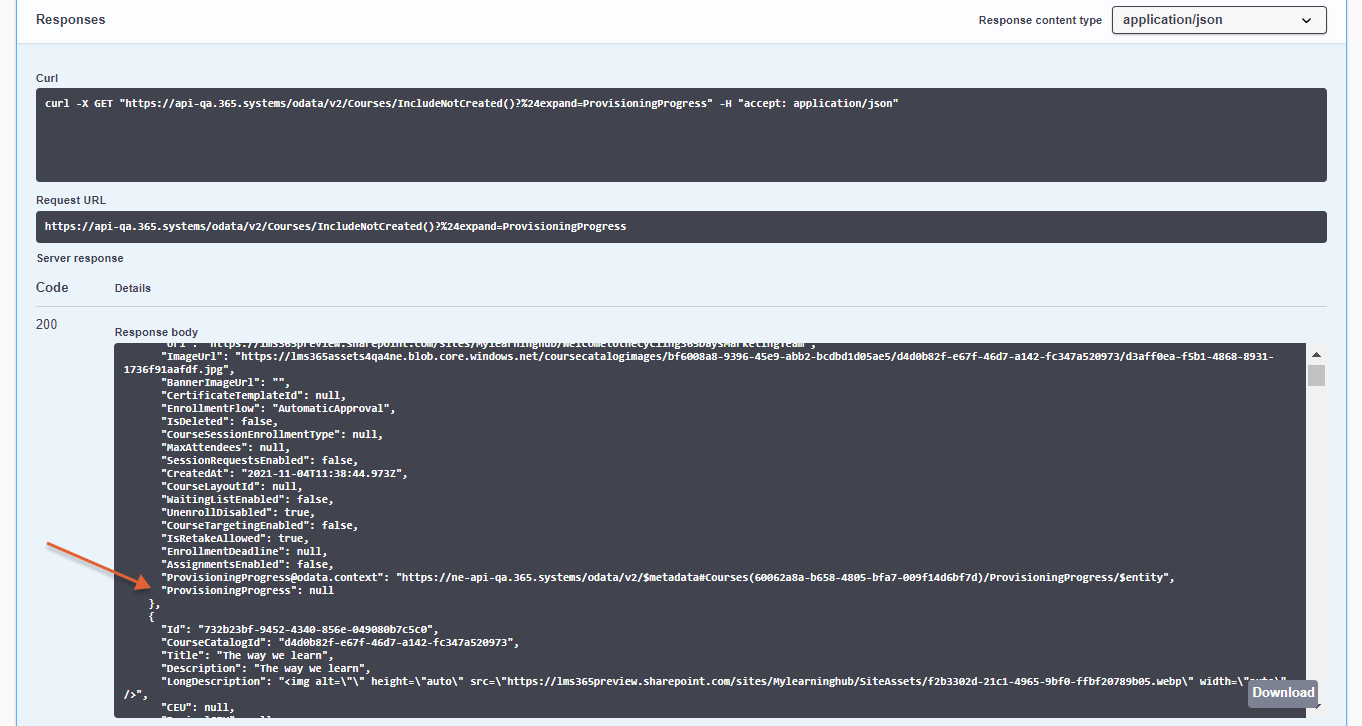Click the response body scrollbar thumb

pyautogui.click(x=1316, y=375)
